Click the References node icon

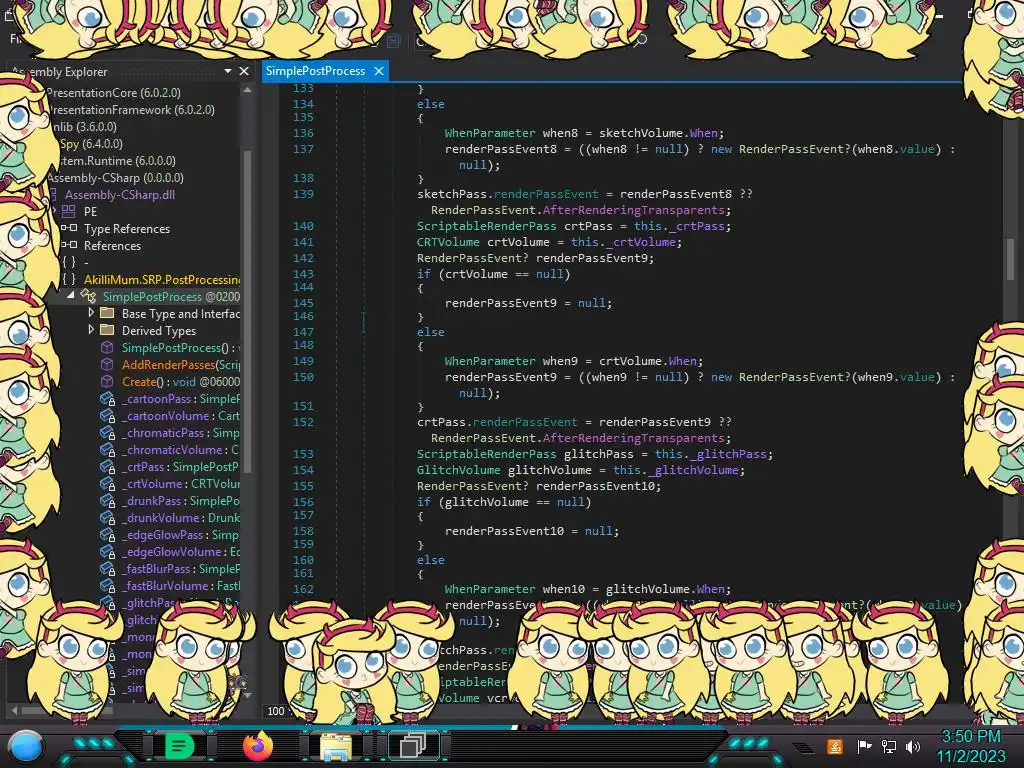point(69,246)
